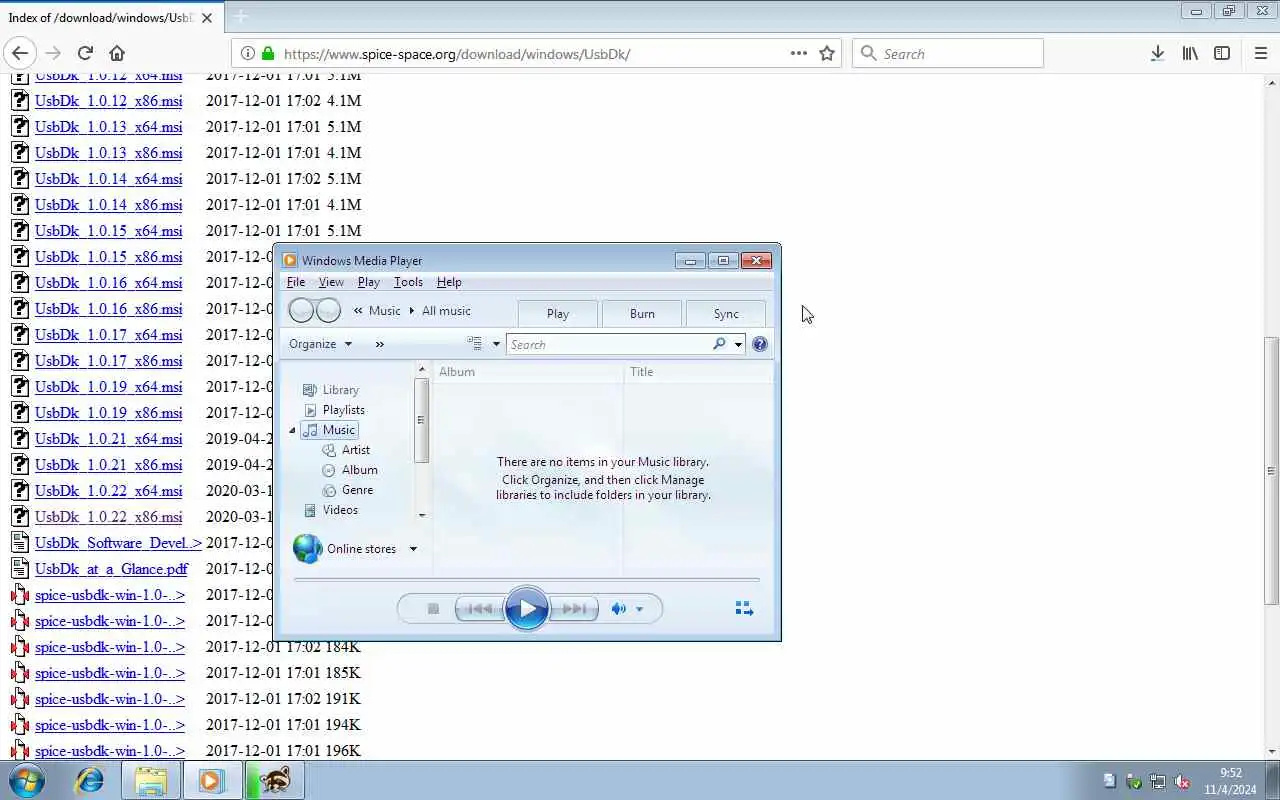Open Firefox downloads panel

point(1157,53)
